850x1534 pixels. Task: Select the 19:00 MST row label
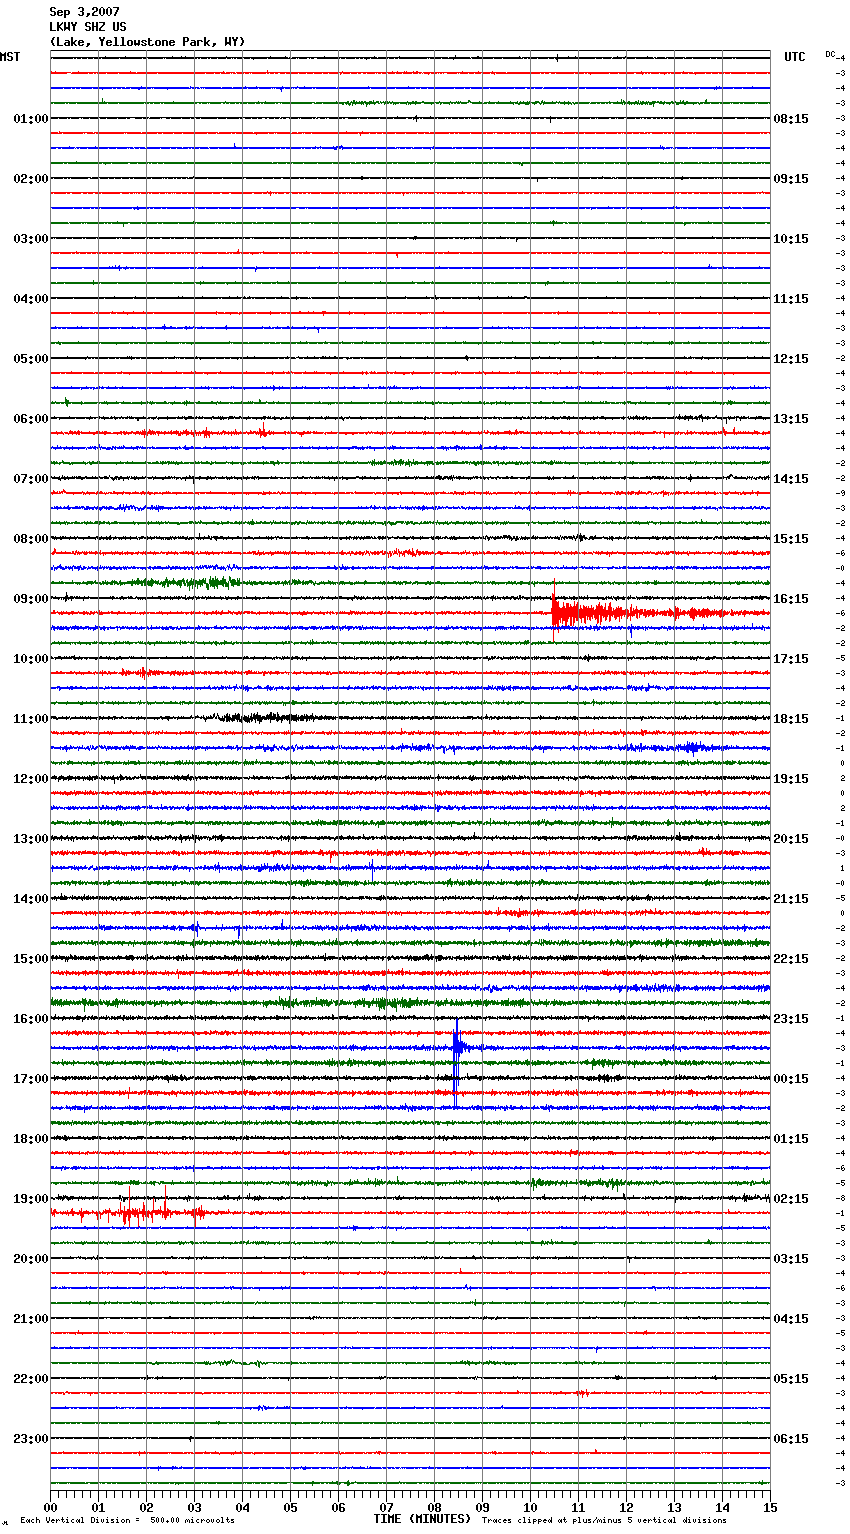pyautogui.click(x=31, y=1199)
